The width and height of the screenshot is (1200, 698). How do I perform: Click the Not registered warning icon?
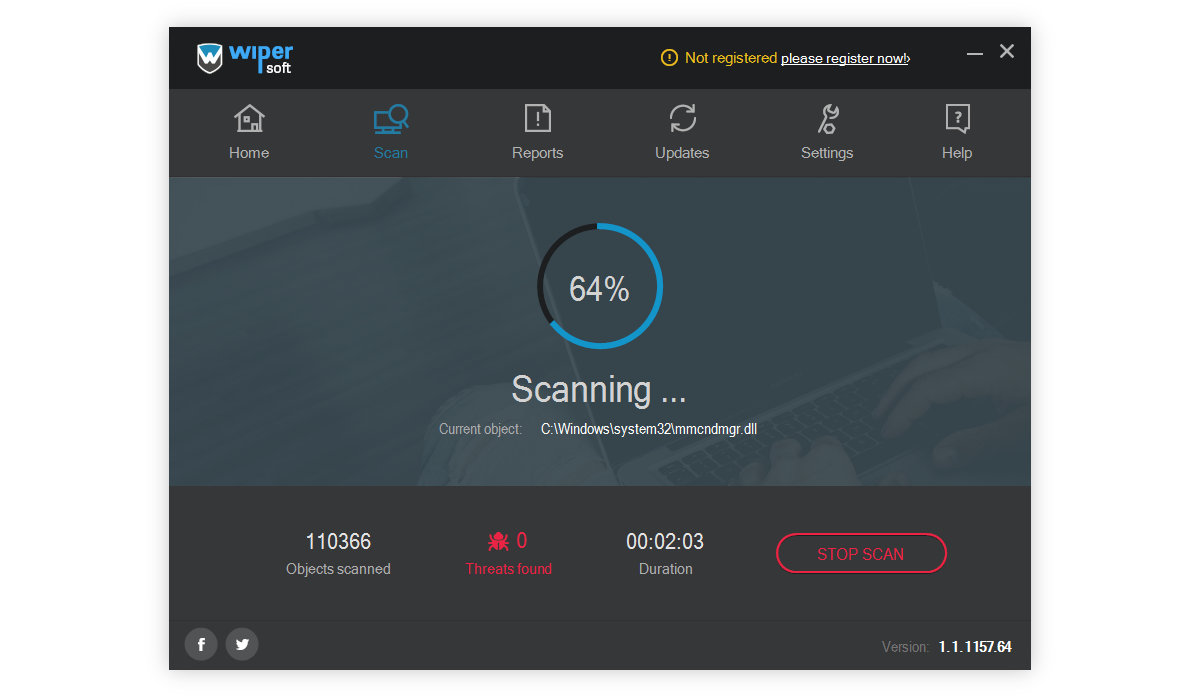(x=670, y=58)
